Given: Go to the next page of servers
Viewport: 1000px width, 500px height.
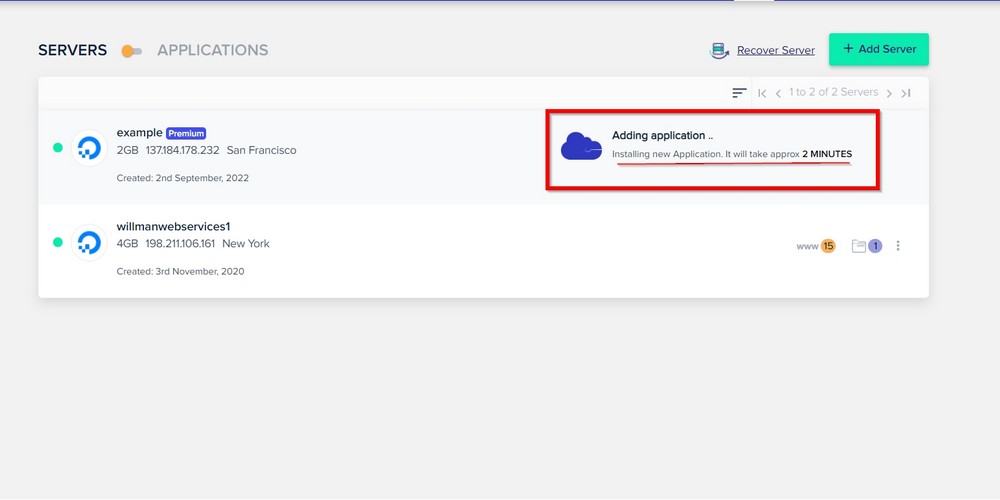Looking at the screenshot, I should 889,93.
